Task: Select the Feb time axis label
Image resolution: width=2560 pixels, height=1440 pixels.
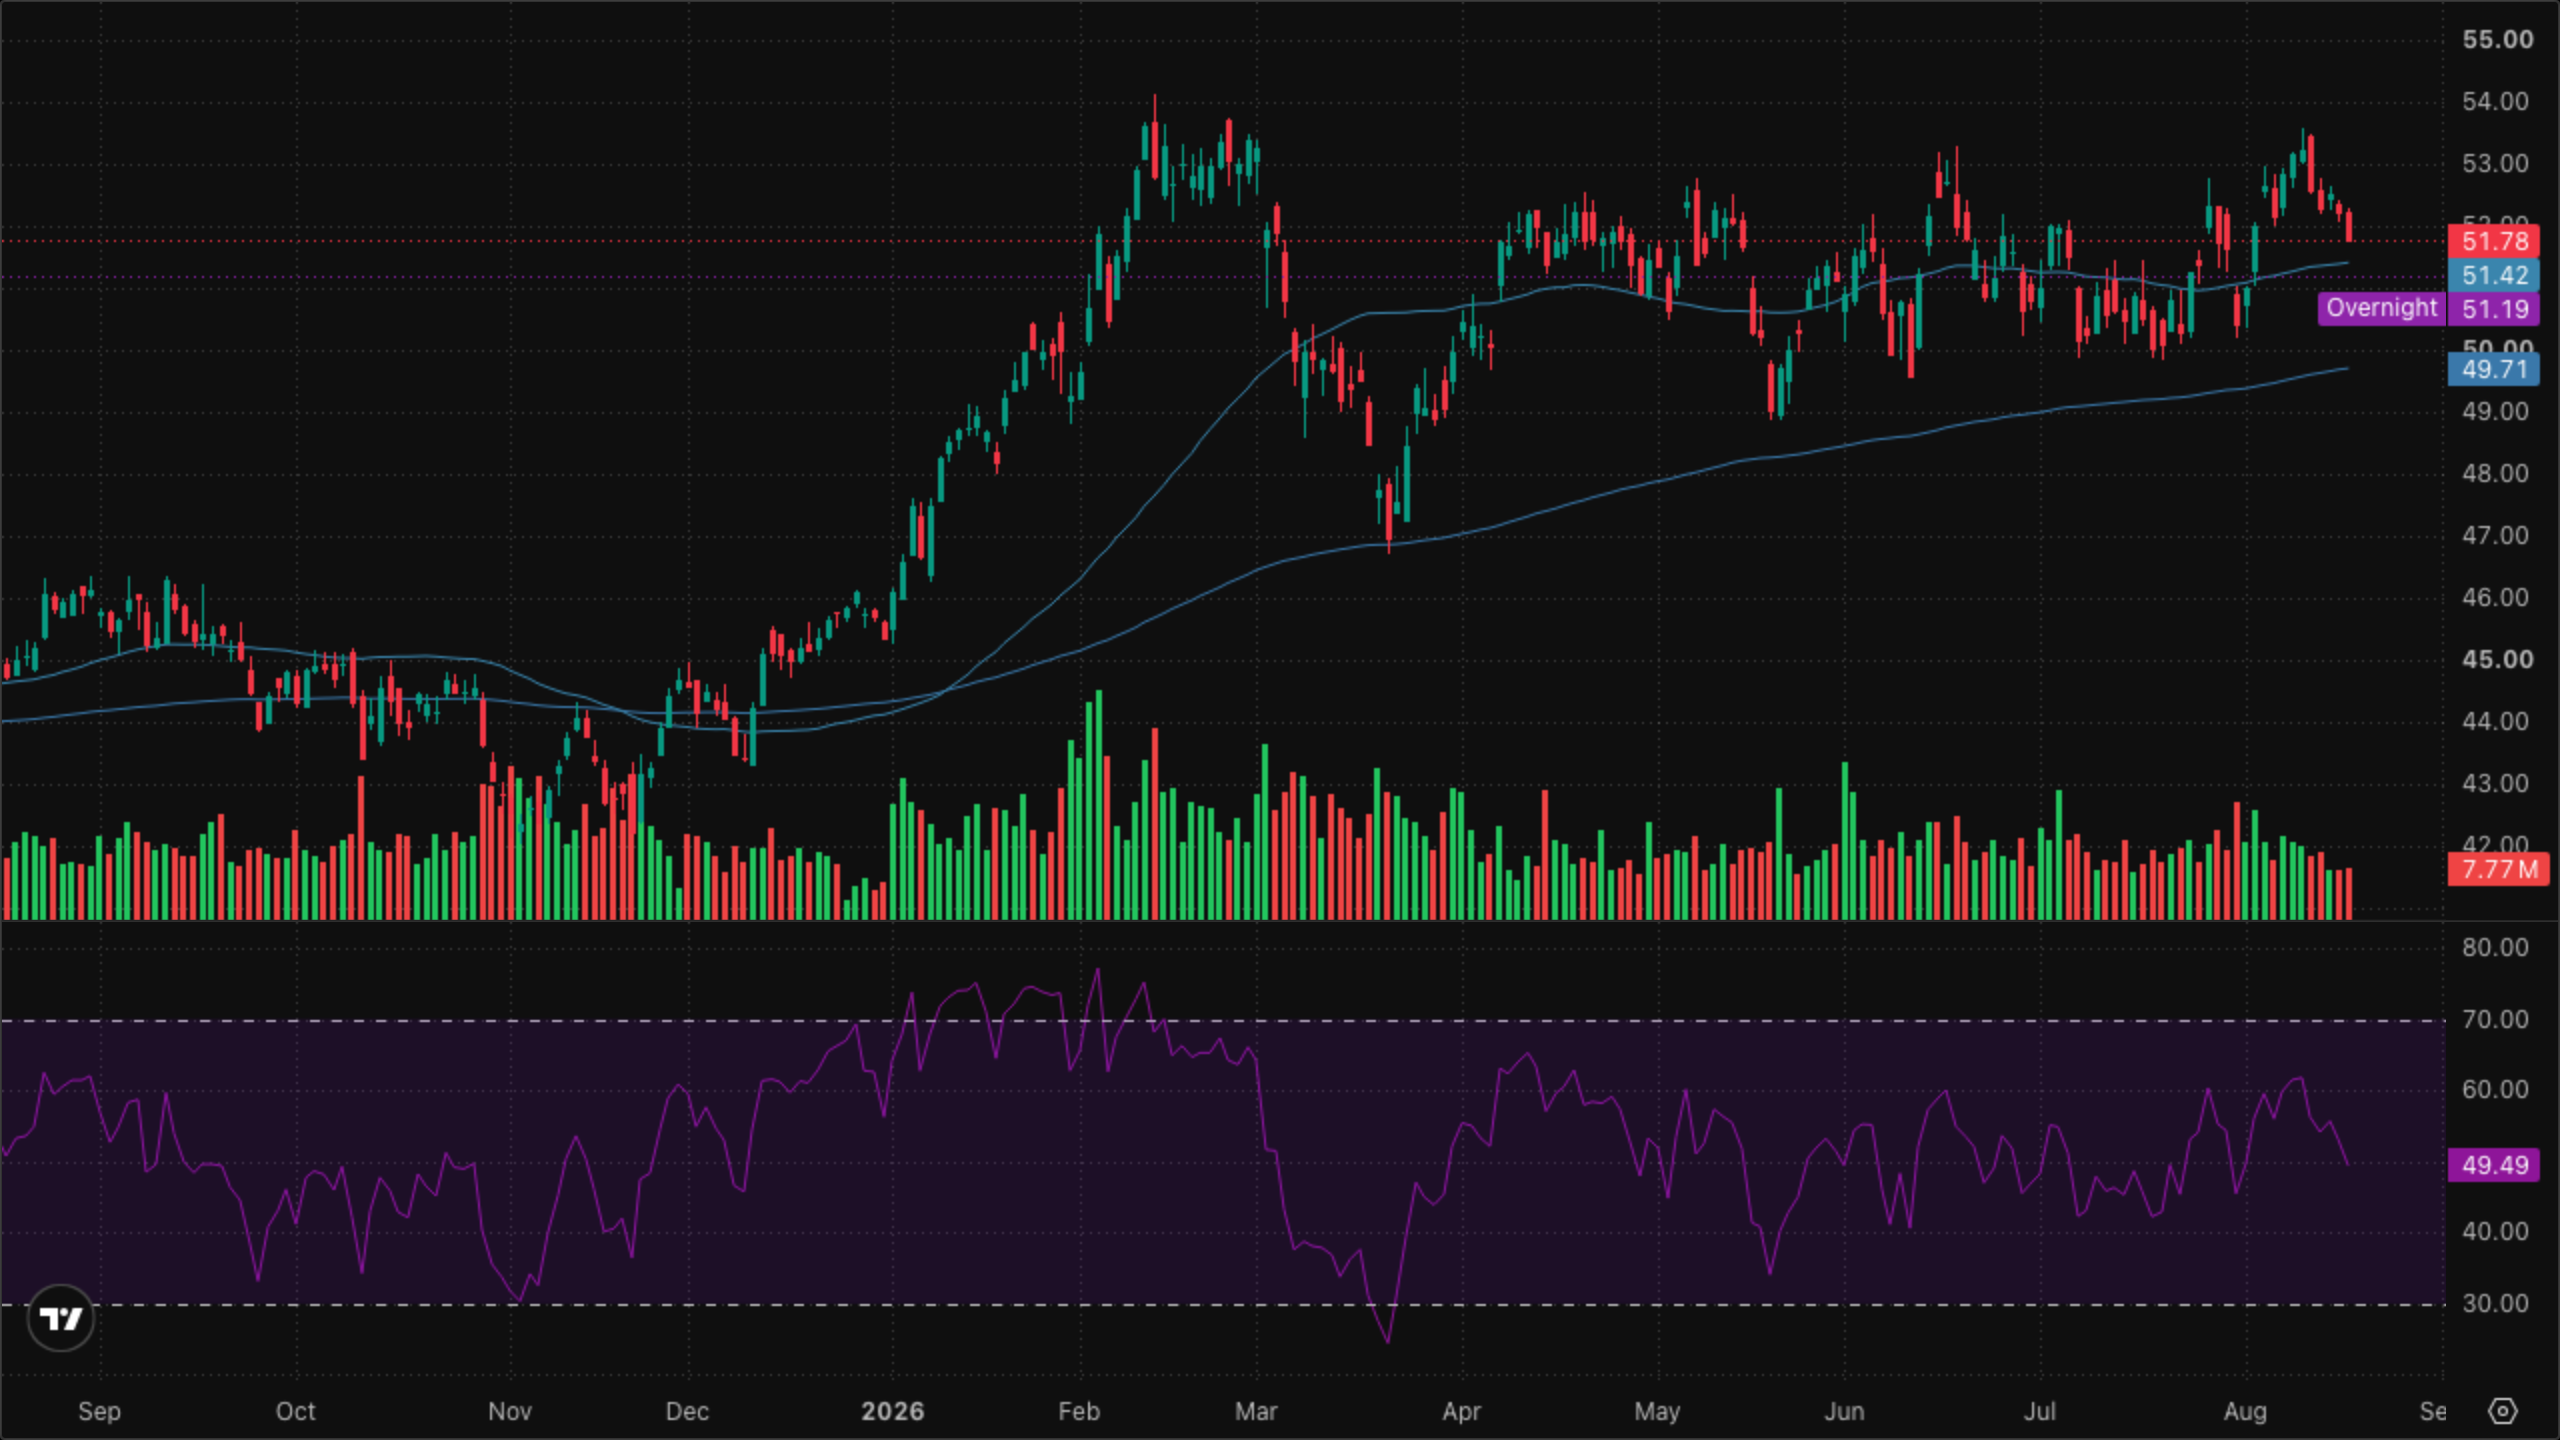Action: tap(1079, 1411)
